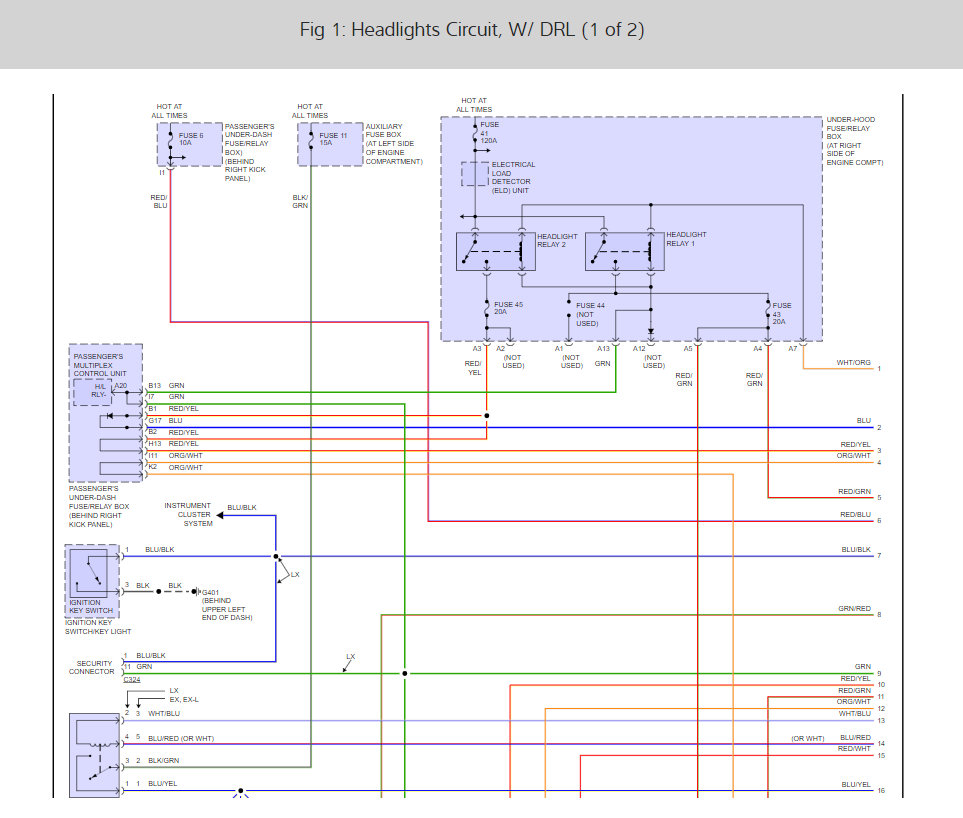Click the "K2 ORG/WHT" terminal label
Viewport: 963px width, 818px height.
tap(175, 467)
